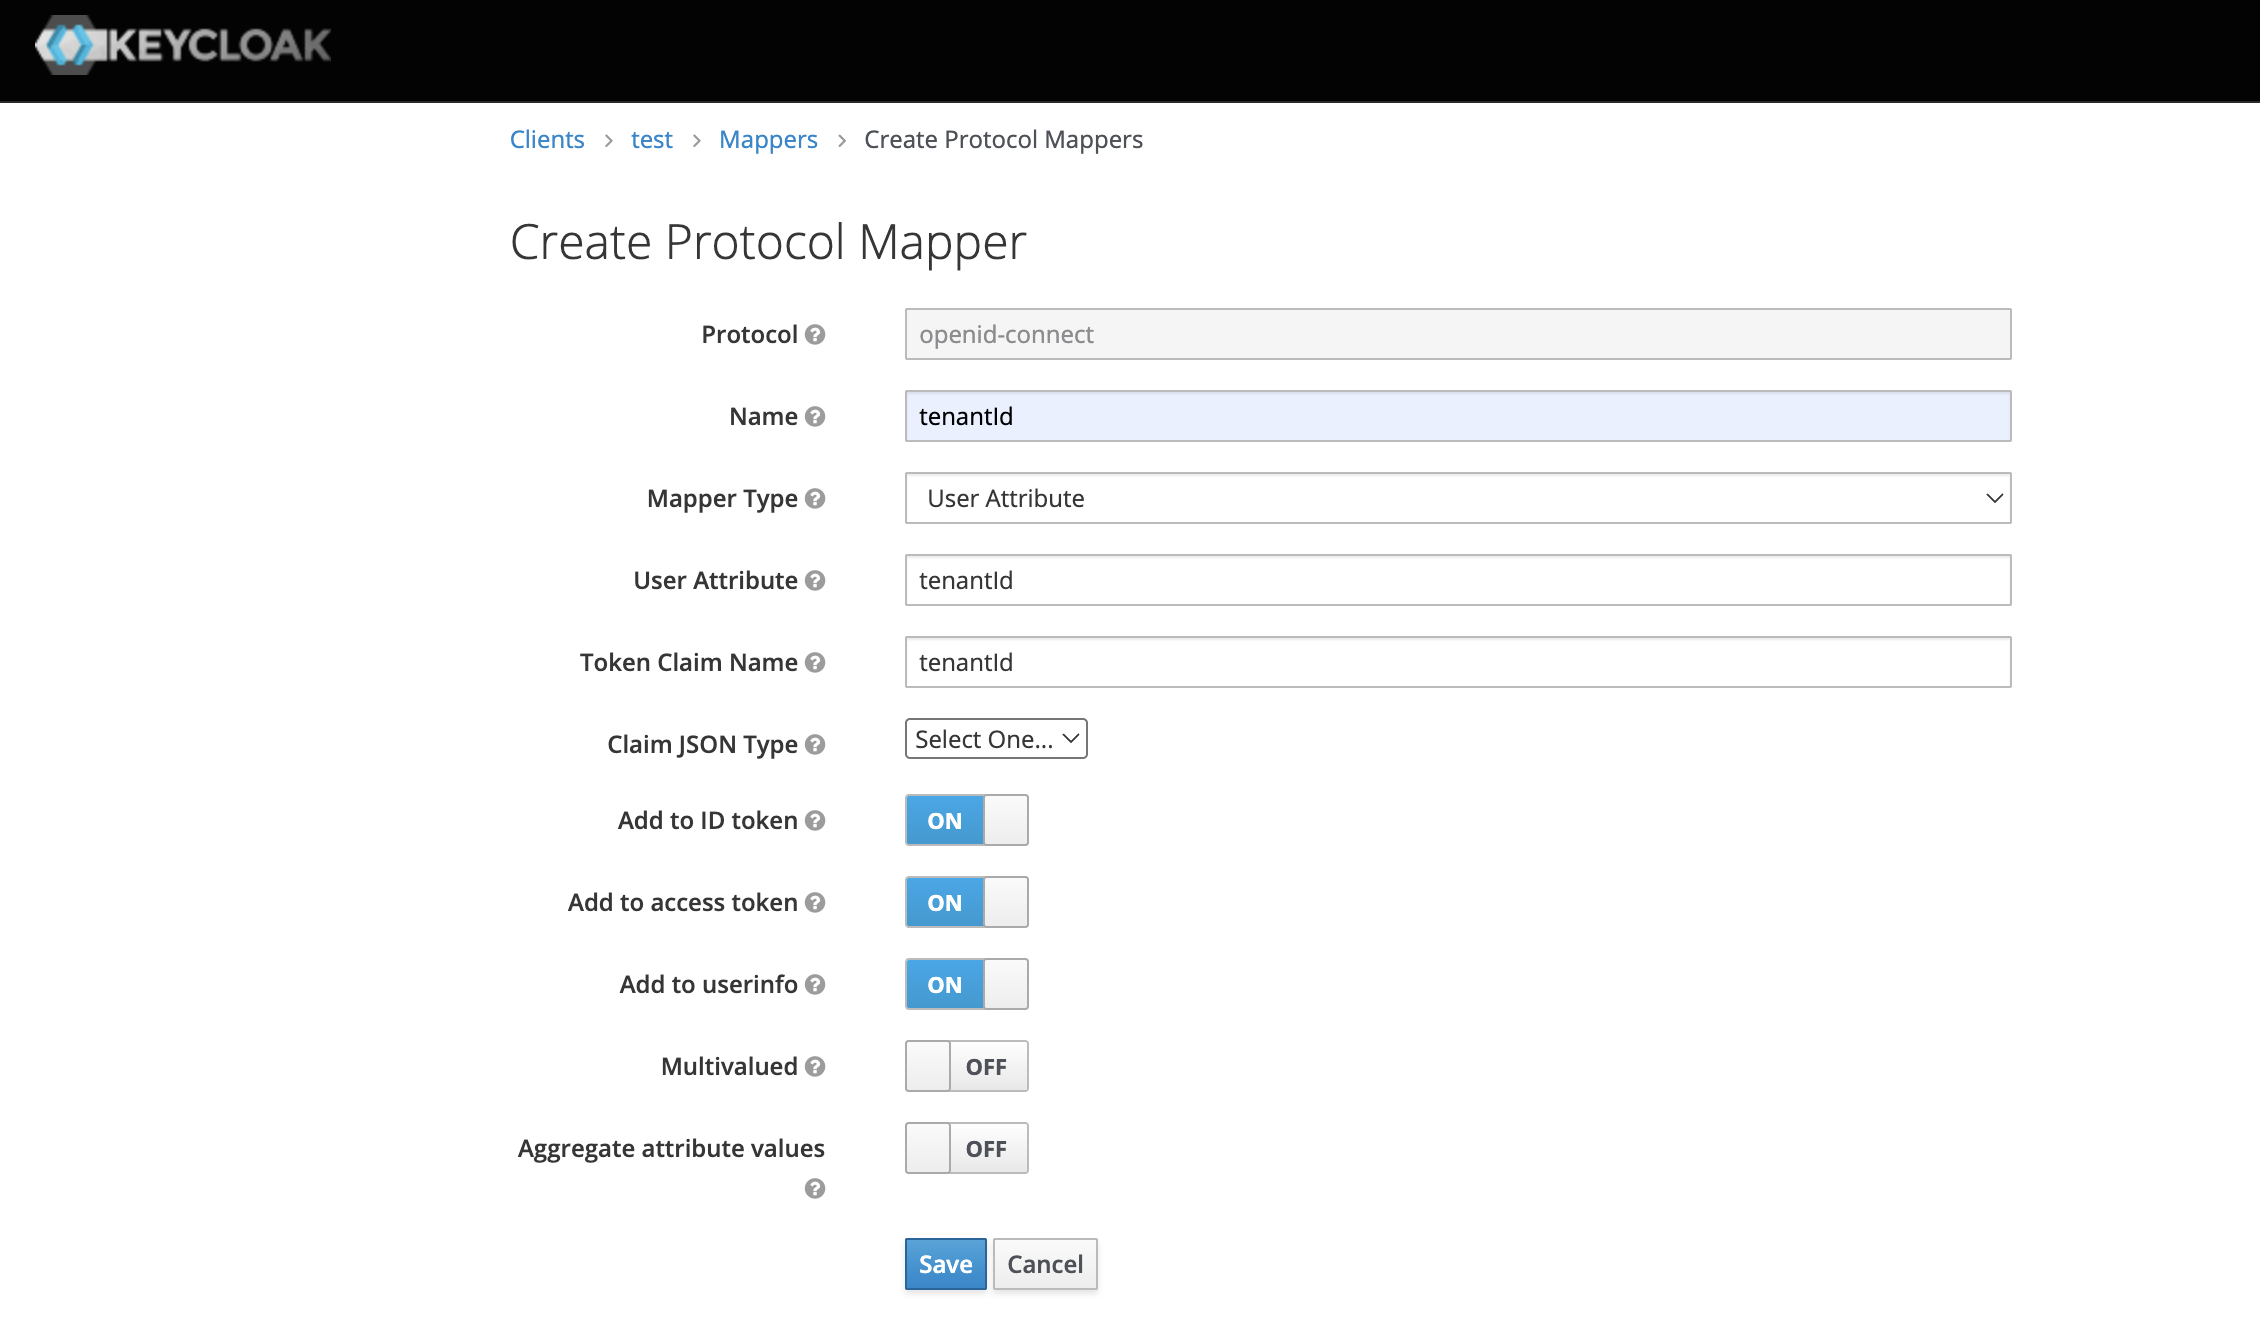Toggle Add to userinfo switch

coord(966,984)
